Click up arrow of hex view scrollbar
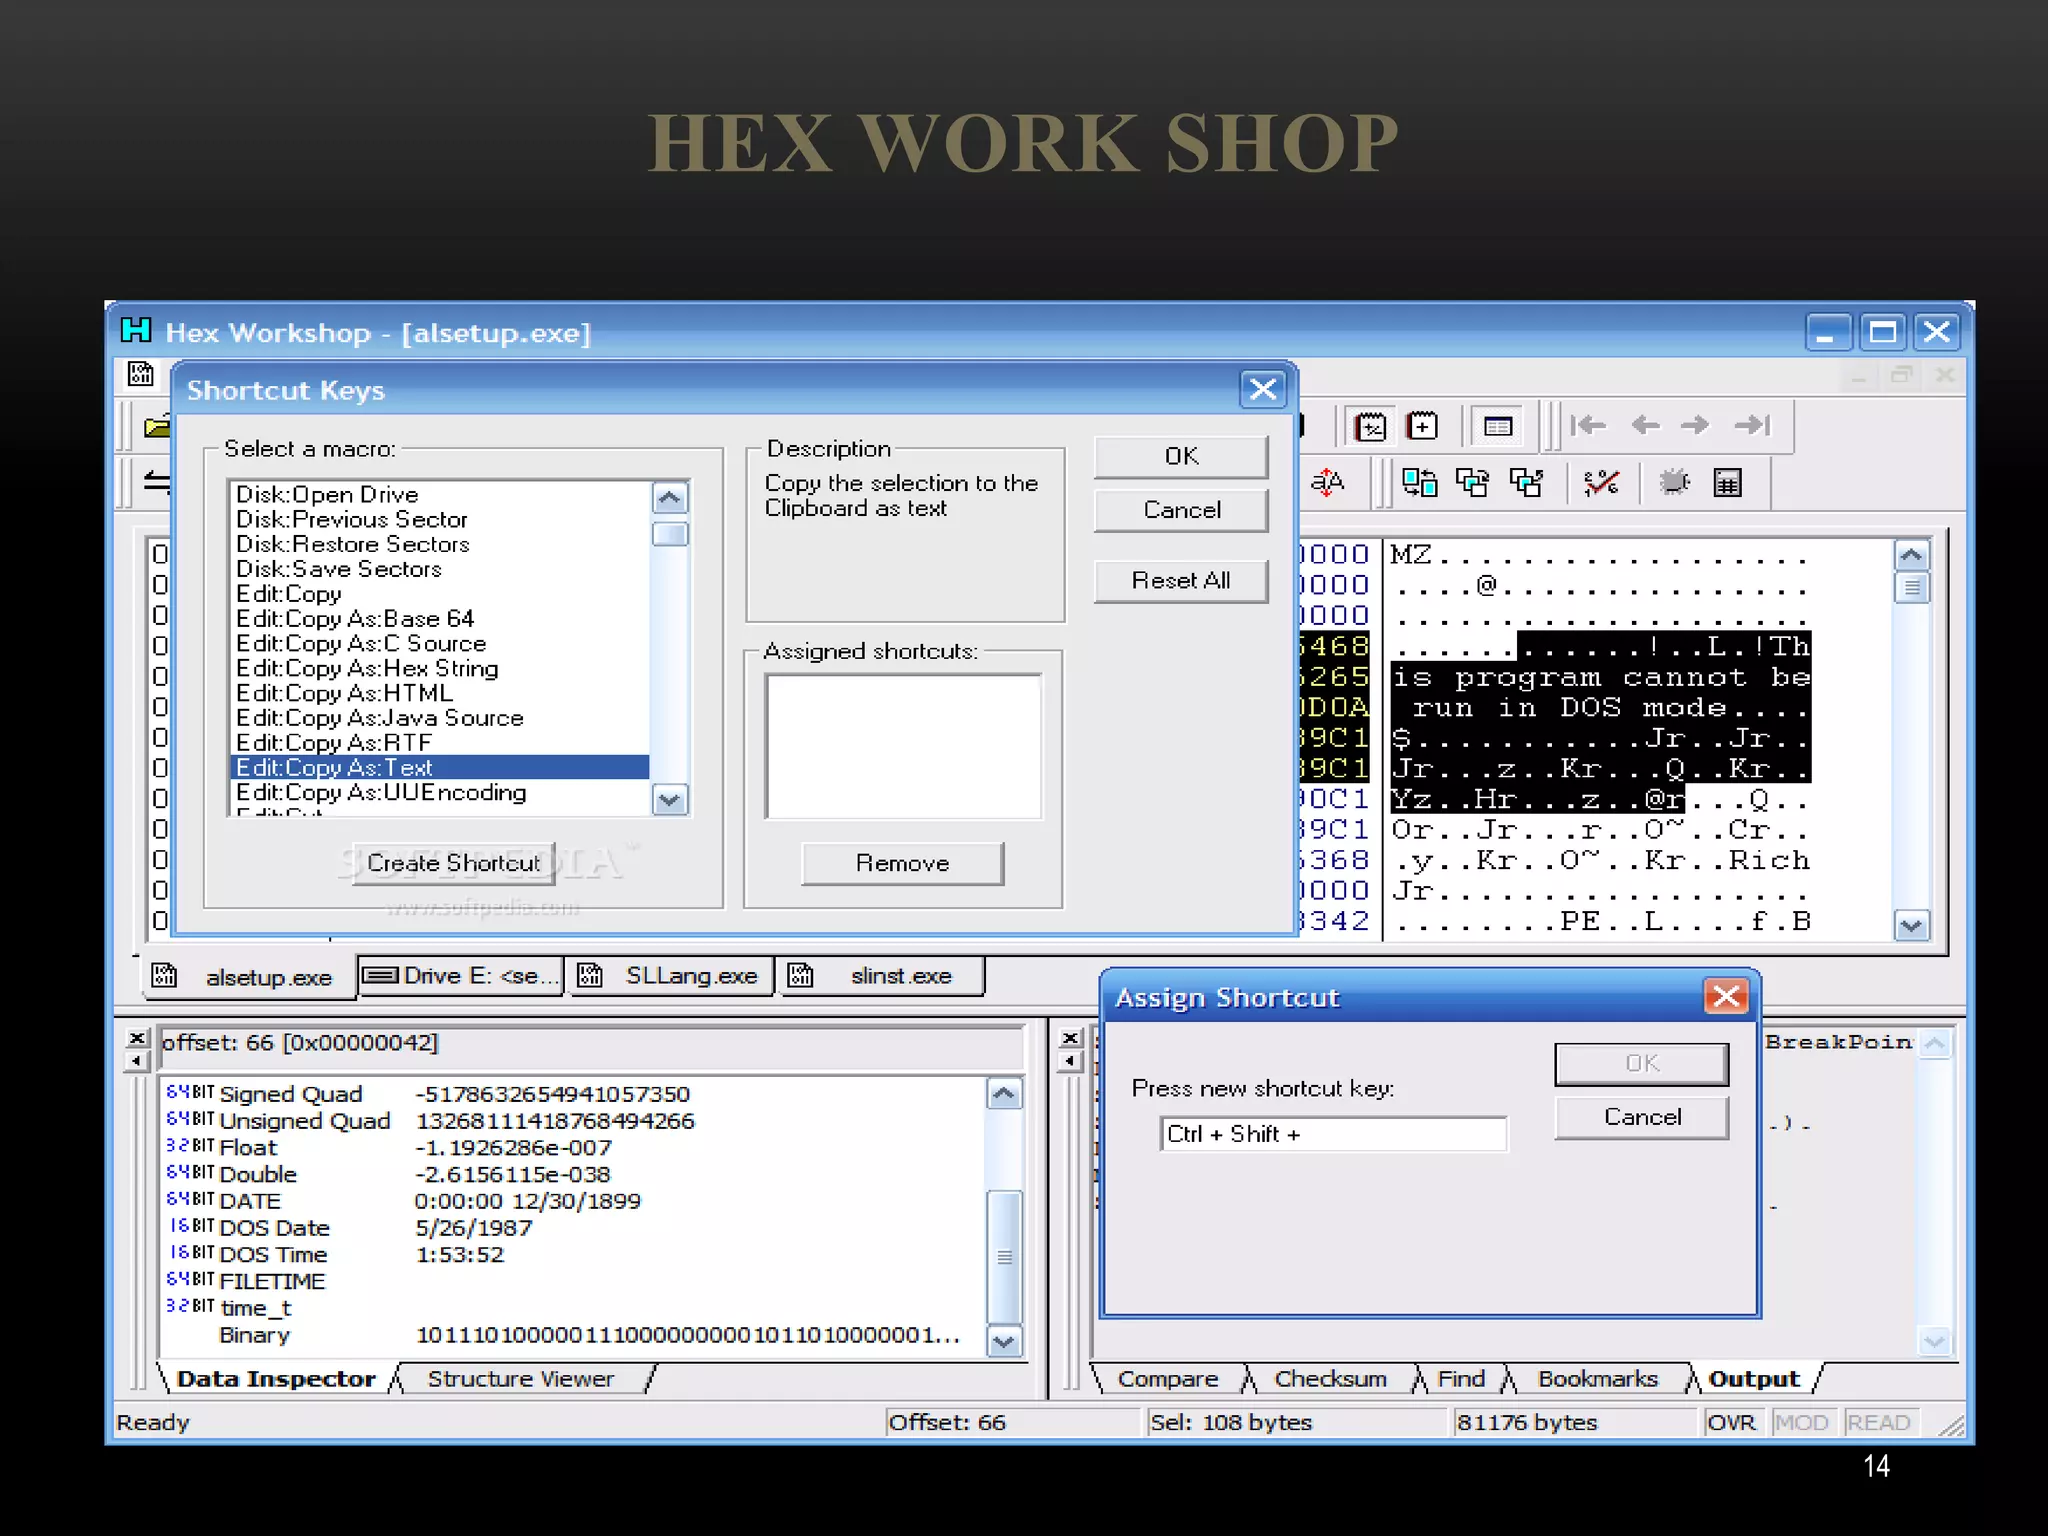Image resolution: width=2048 pixels, height=1536 pixels. [x=1911, y=555]
